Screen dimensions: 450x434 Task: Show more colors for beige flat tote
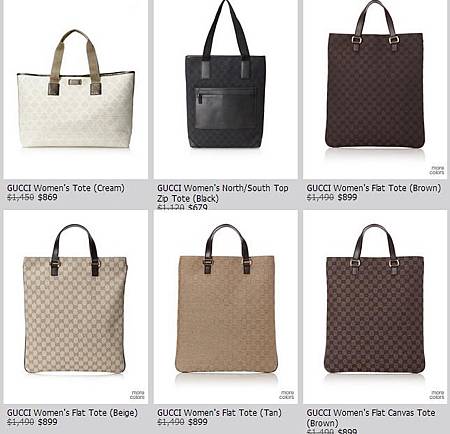pos(137,395)
